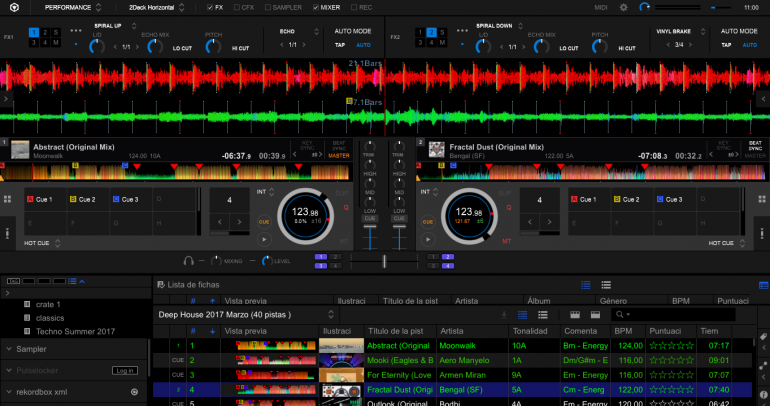The image size is (770, 406).
Task: Click the info icon on right sidebar
Action: pos(764,394)
